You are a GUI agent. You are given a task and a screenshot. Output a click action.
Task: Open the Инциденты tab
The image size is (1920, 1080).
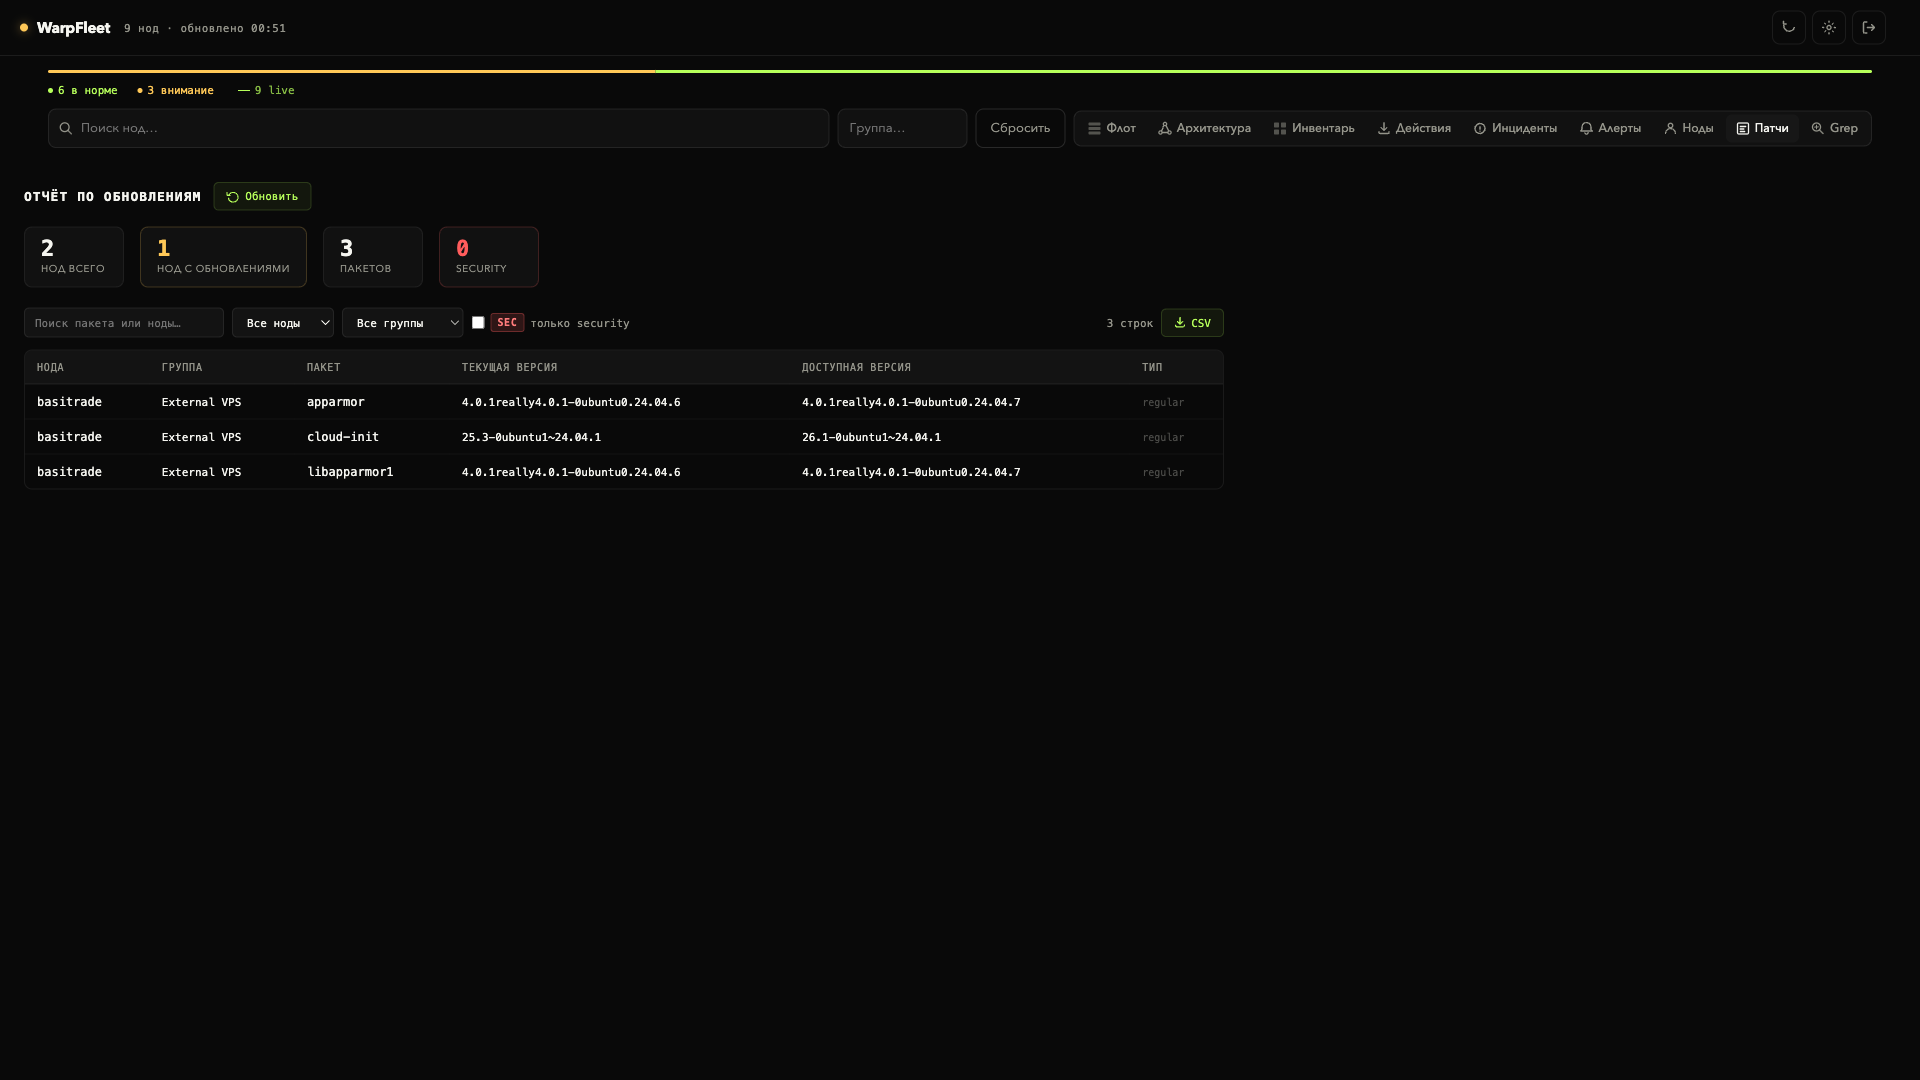[x=1515, y=128]
